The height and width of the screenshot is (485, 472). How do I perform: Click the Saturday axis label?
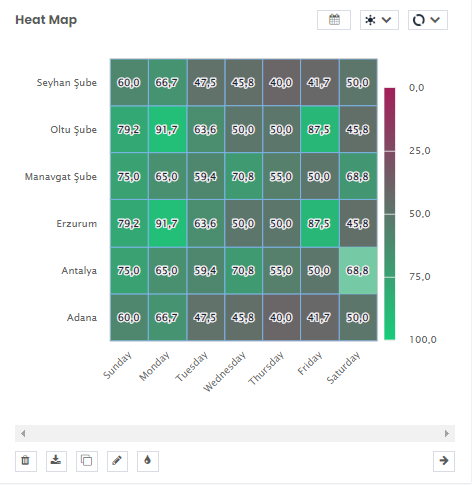(x=343, y=368)
